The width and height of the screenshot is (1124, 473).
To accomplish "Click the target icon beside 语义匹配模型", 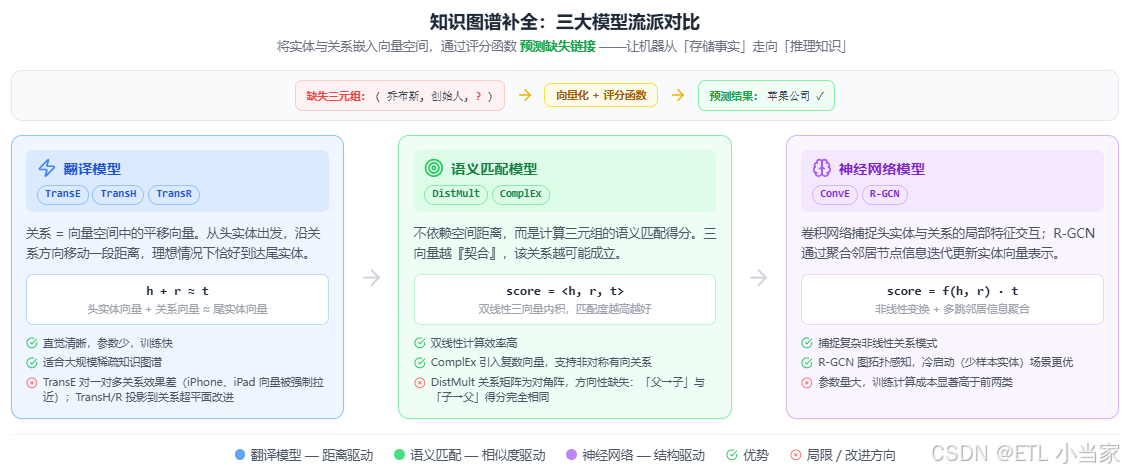I will [x=434, y=168].
